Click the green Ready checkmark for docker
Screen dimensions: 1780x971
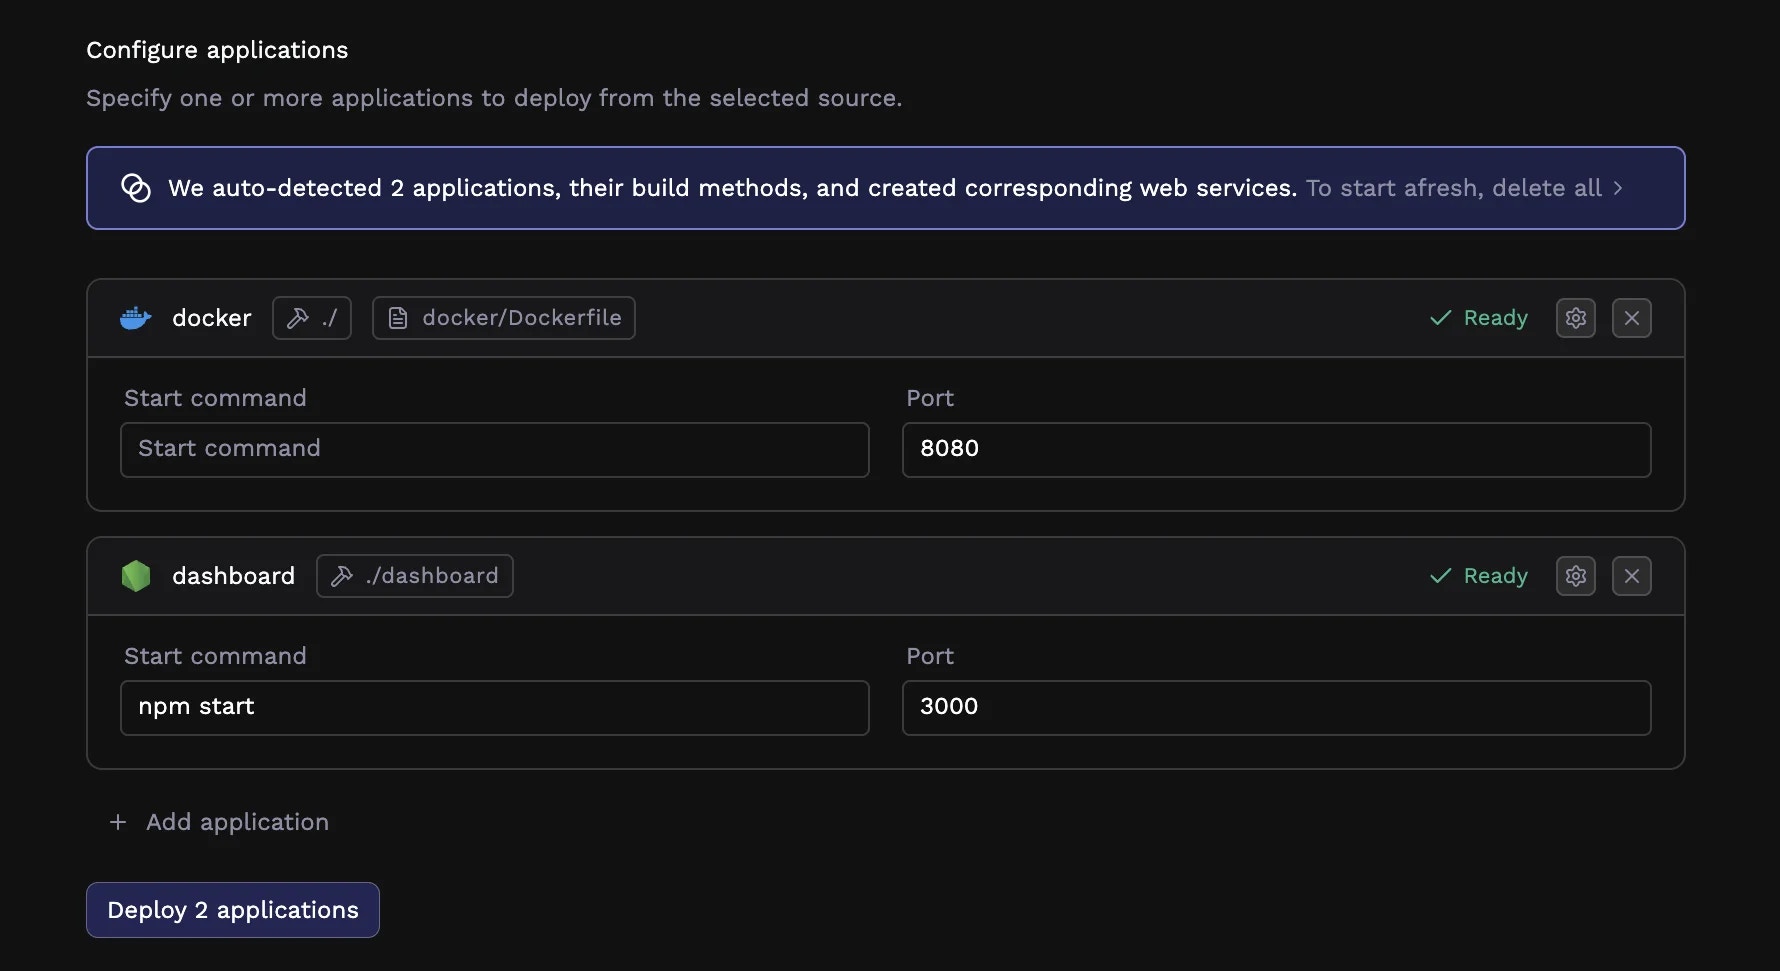pyautogui.click(x=1440, y=317)
